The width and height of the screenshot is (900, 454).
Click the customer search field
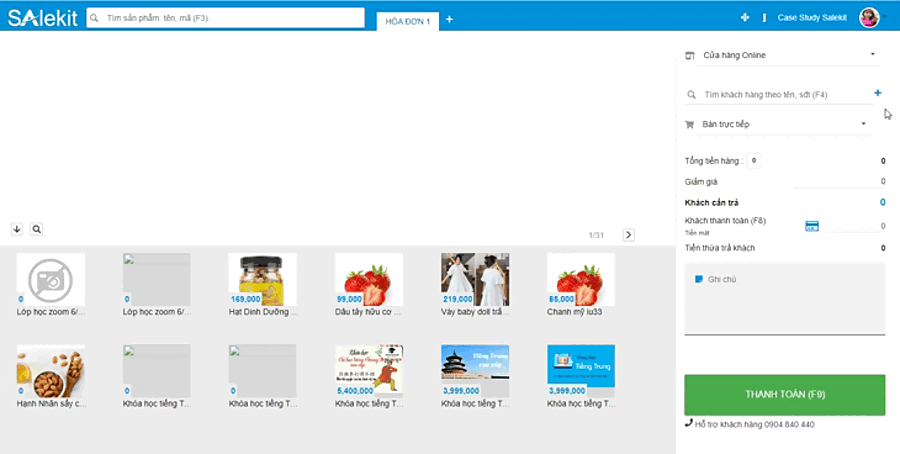point(776,94)
